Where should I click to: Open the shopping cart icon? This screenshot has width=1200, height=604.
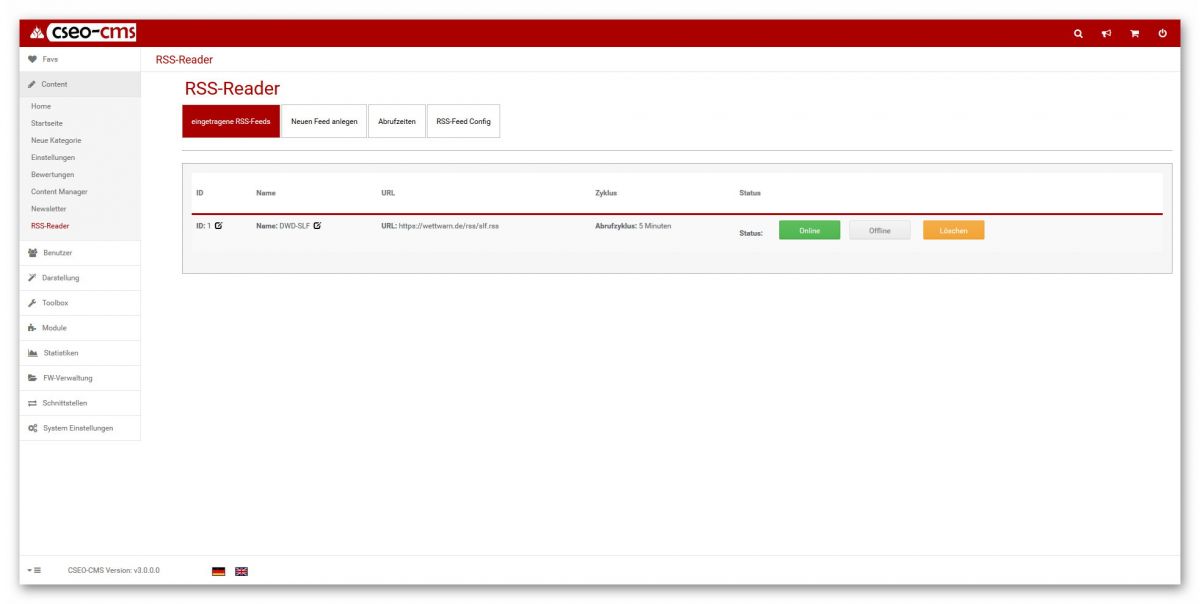[x=1135, y=34]
